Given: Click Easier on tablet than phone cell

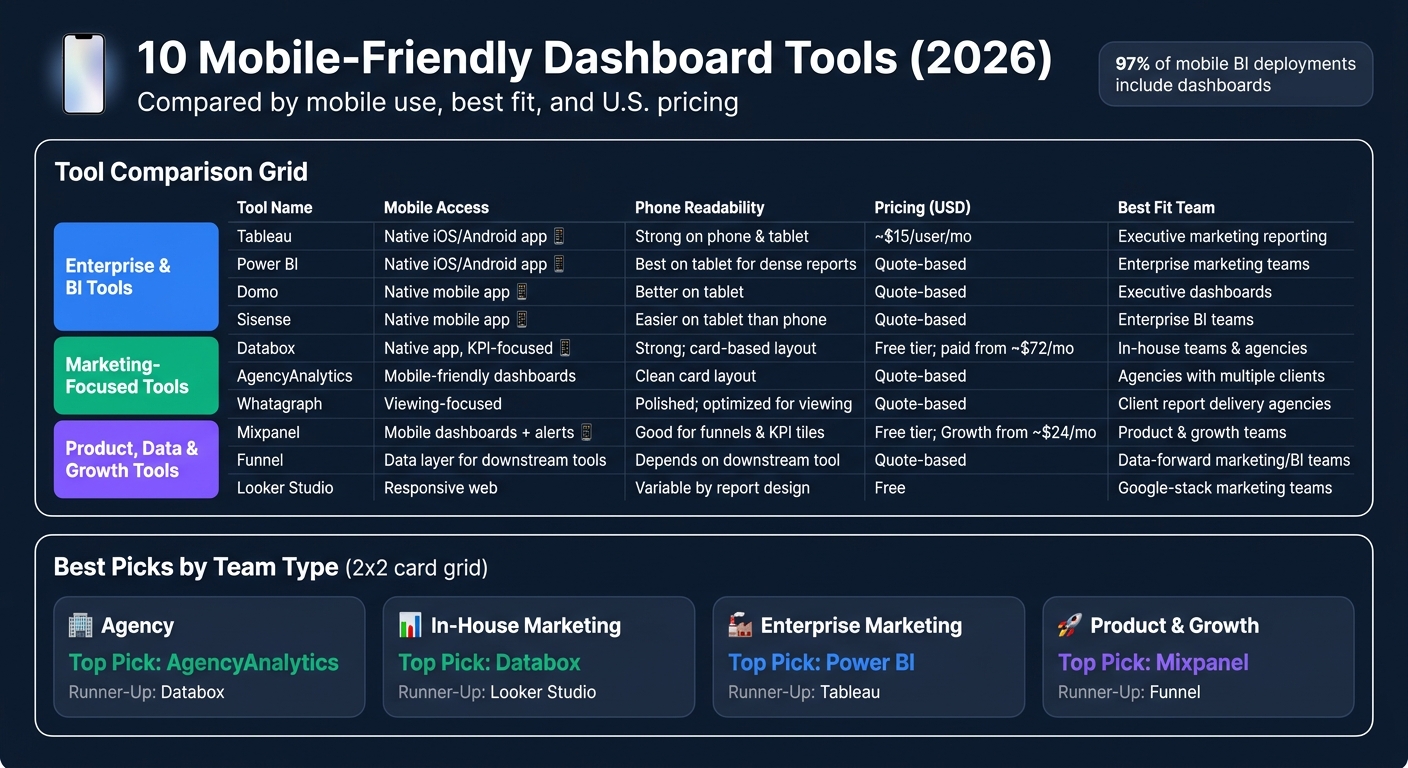Looking at the screenshot, I should pyautogui.click(x=731, y=321).
